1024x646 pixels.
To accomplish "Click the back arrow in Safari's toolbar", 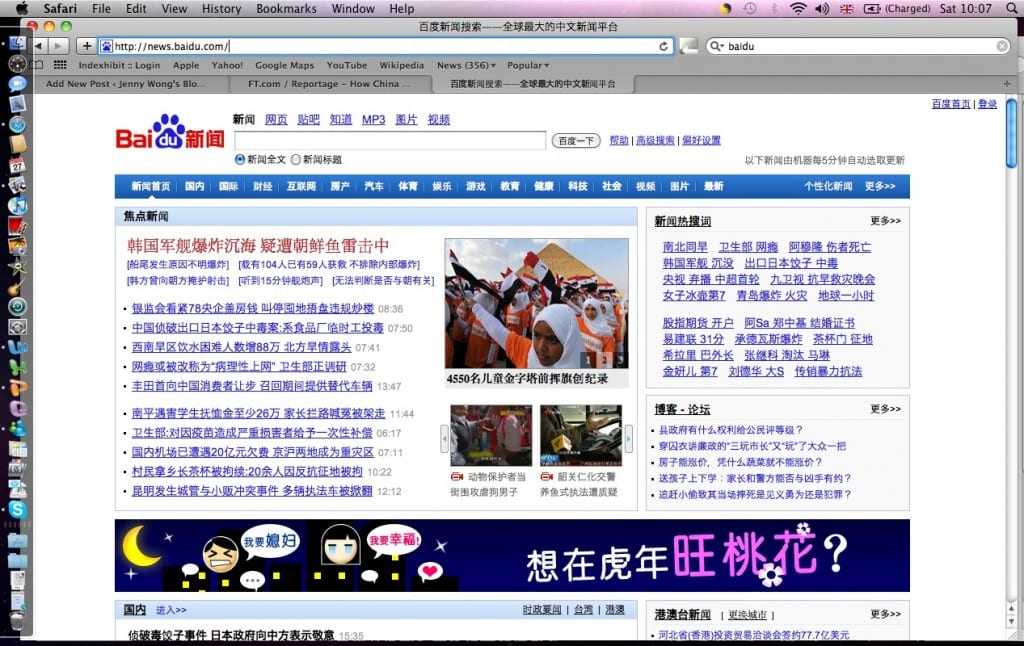I will tap(38, 45).
